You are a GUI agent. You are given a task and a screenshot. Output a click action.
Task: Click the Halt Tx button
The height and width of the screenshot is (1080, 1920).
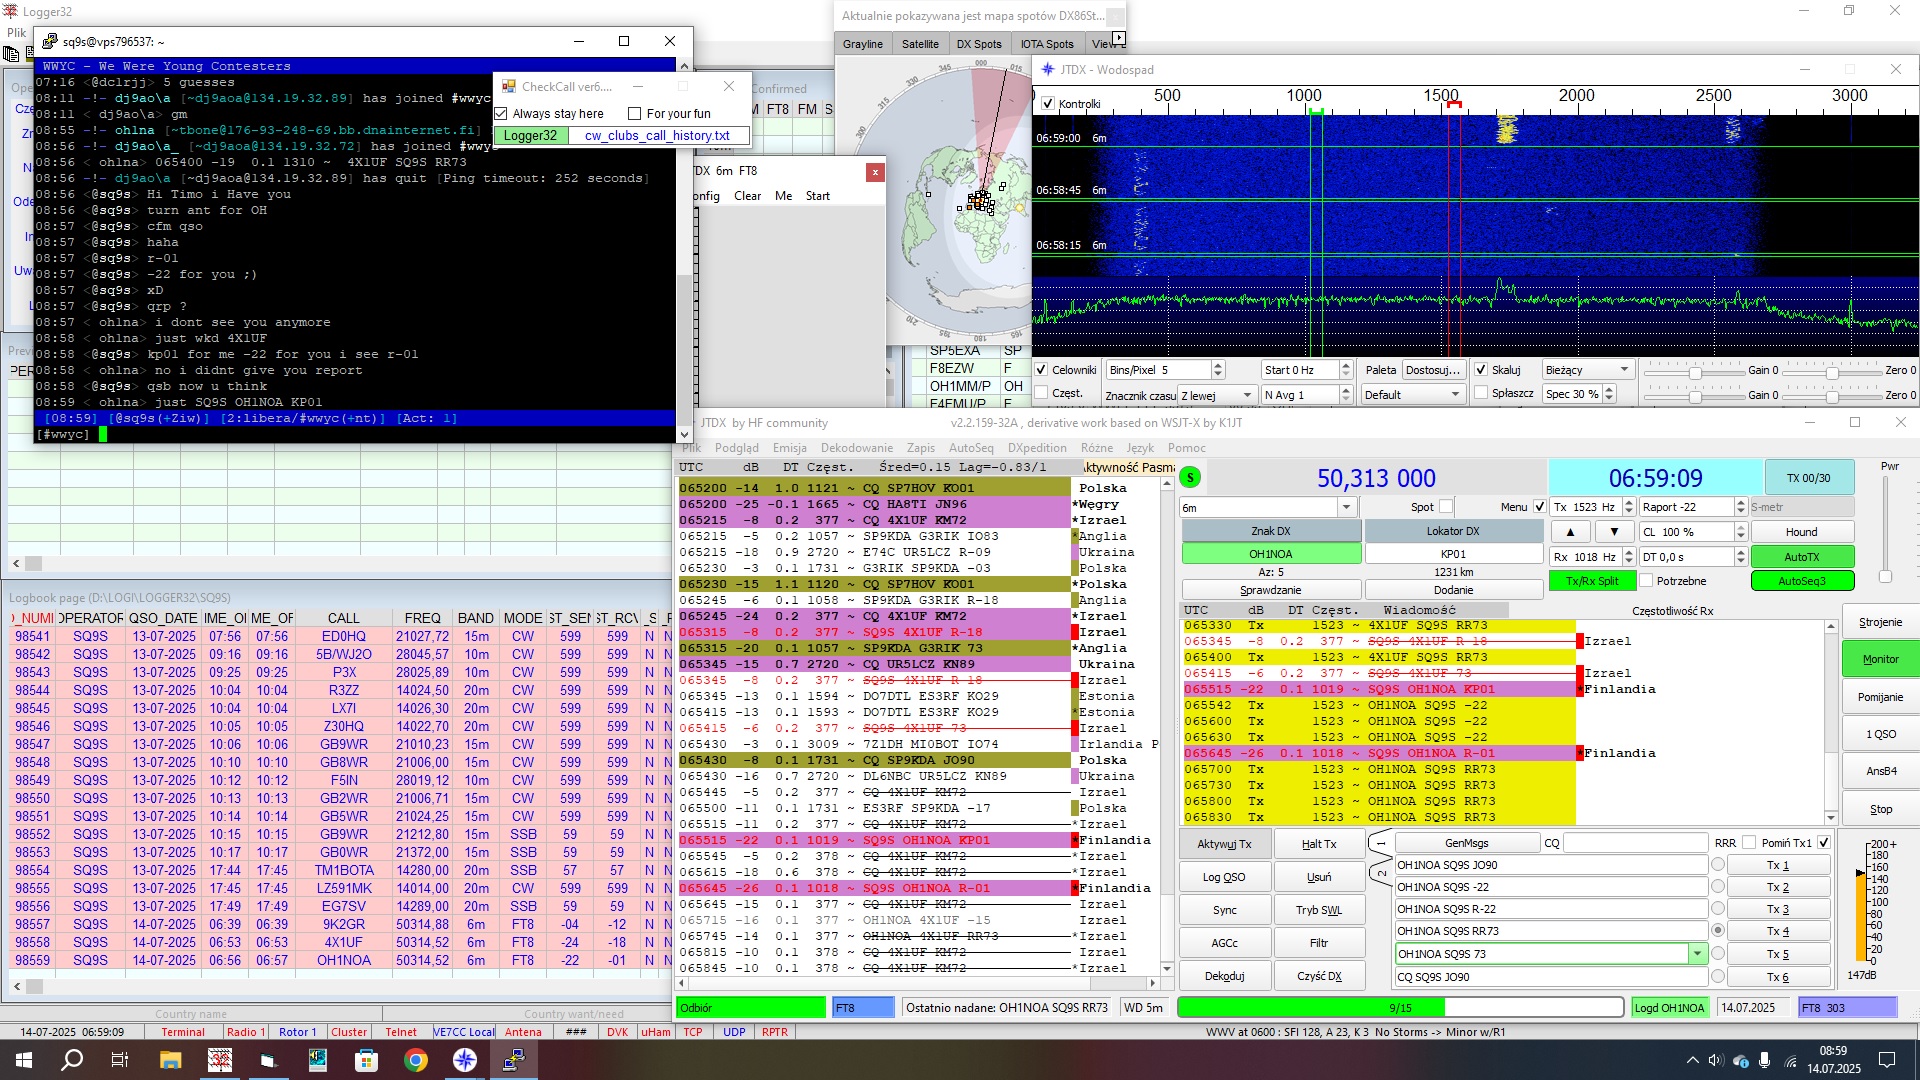(1318, 844)
